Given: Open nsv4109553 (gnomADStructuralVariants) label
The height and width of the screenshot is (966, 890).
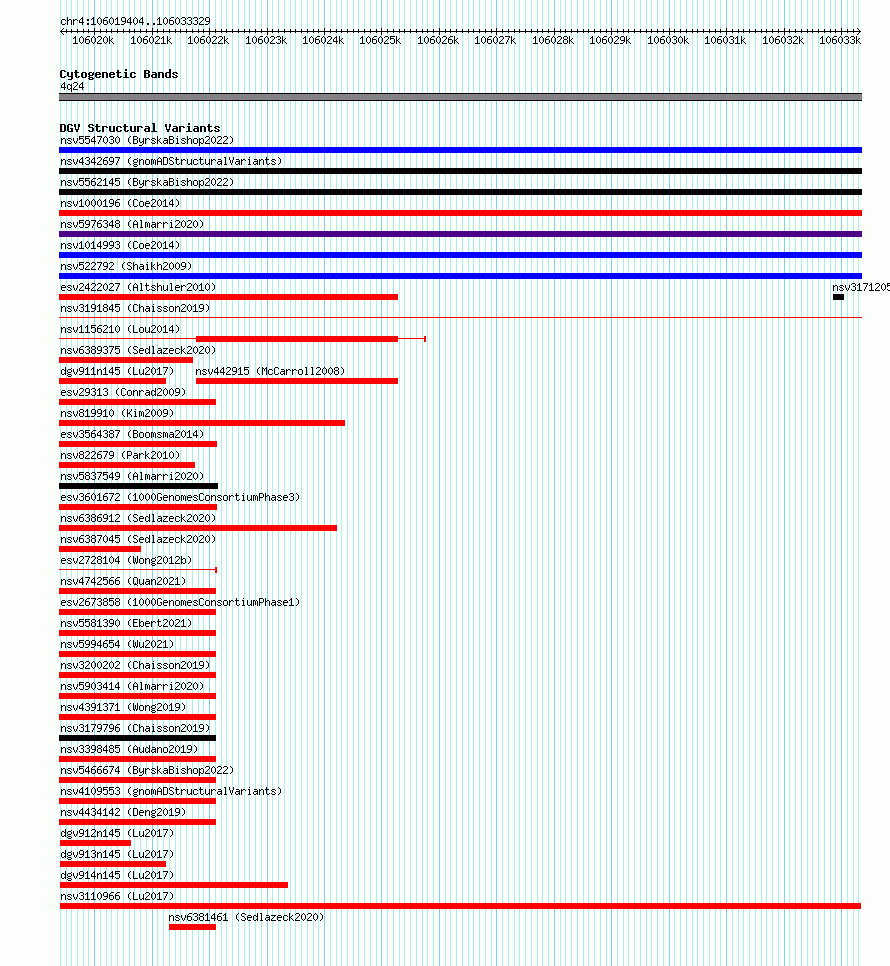Looking at the screenshot, I should [171, 791].
